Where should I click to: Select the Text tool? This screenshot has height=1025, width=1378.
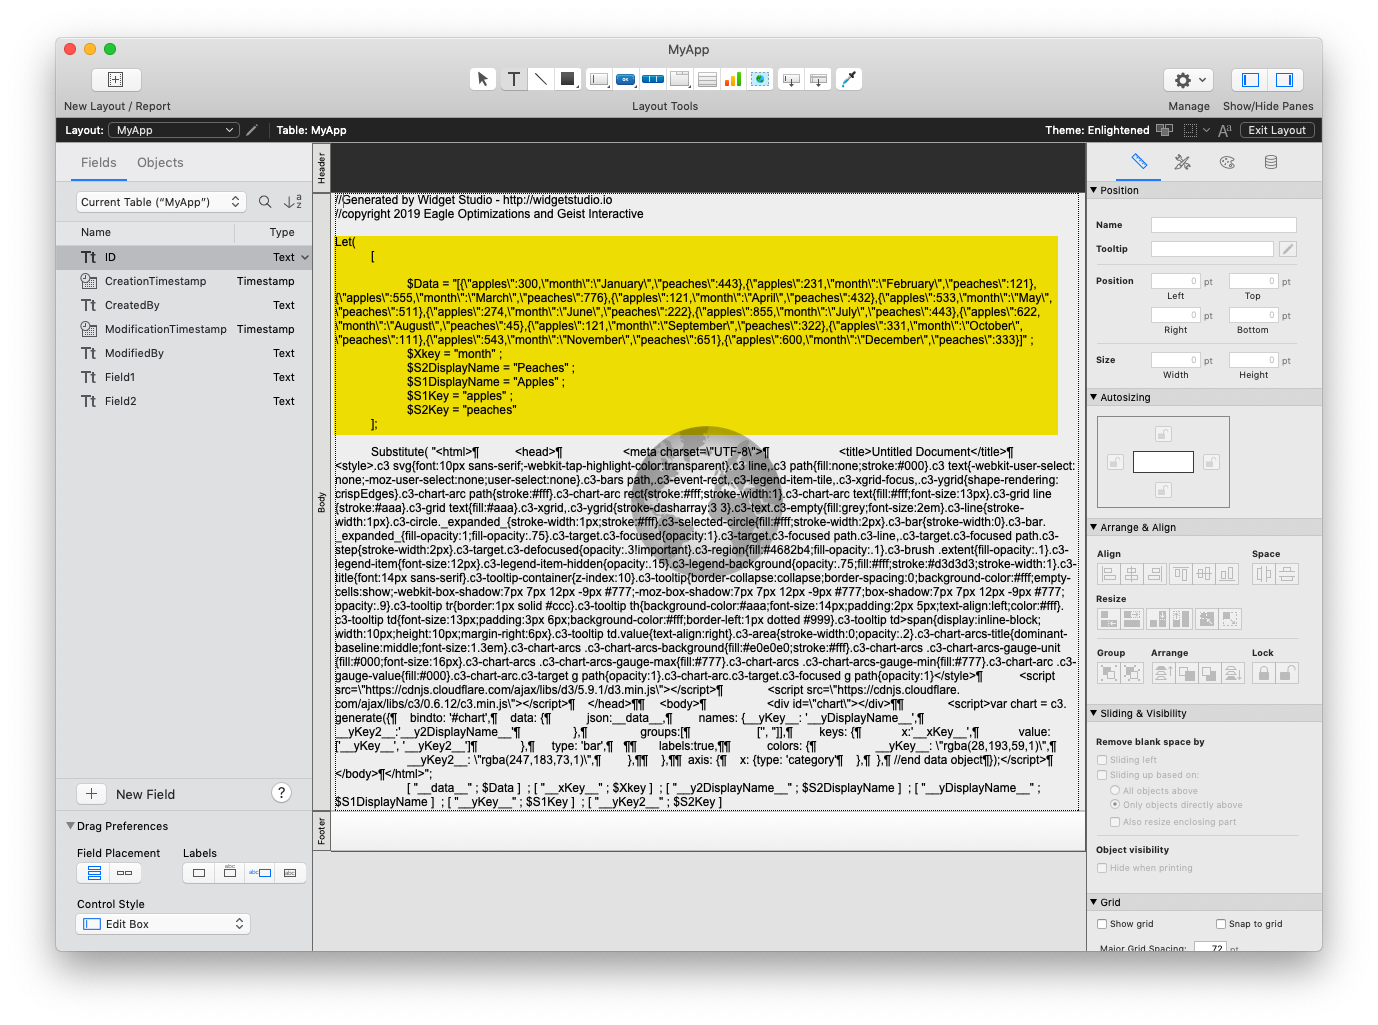click(x=513, y=79)
